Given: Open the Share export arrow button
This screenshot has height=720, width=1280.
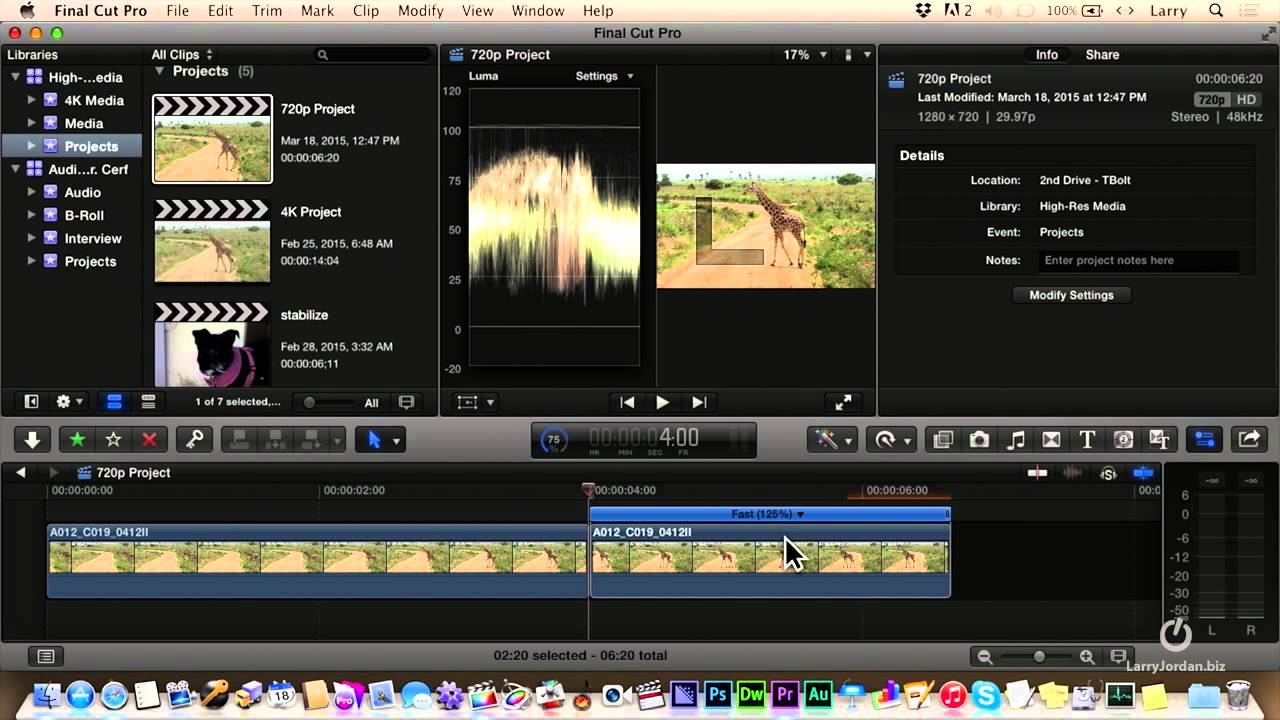Looking at the screenshot, I should (x=1249, y=439).
